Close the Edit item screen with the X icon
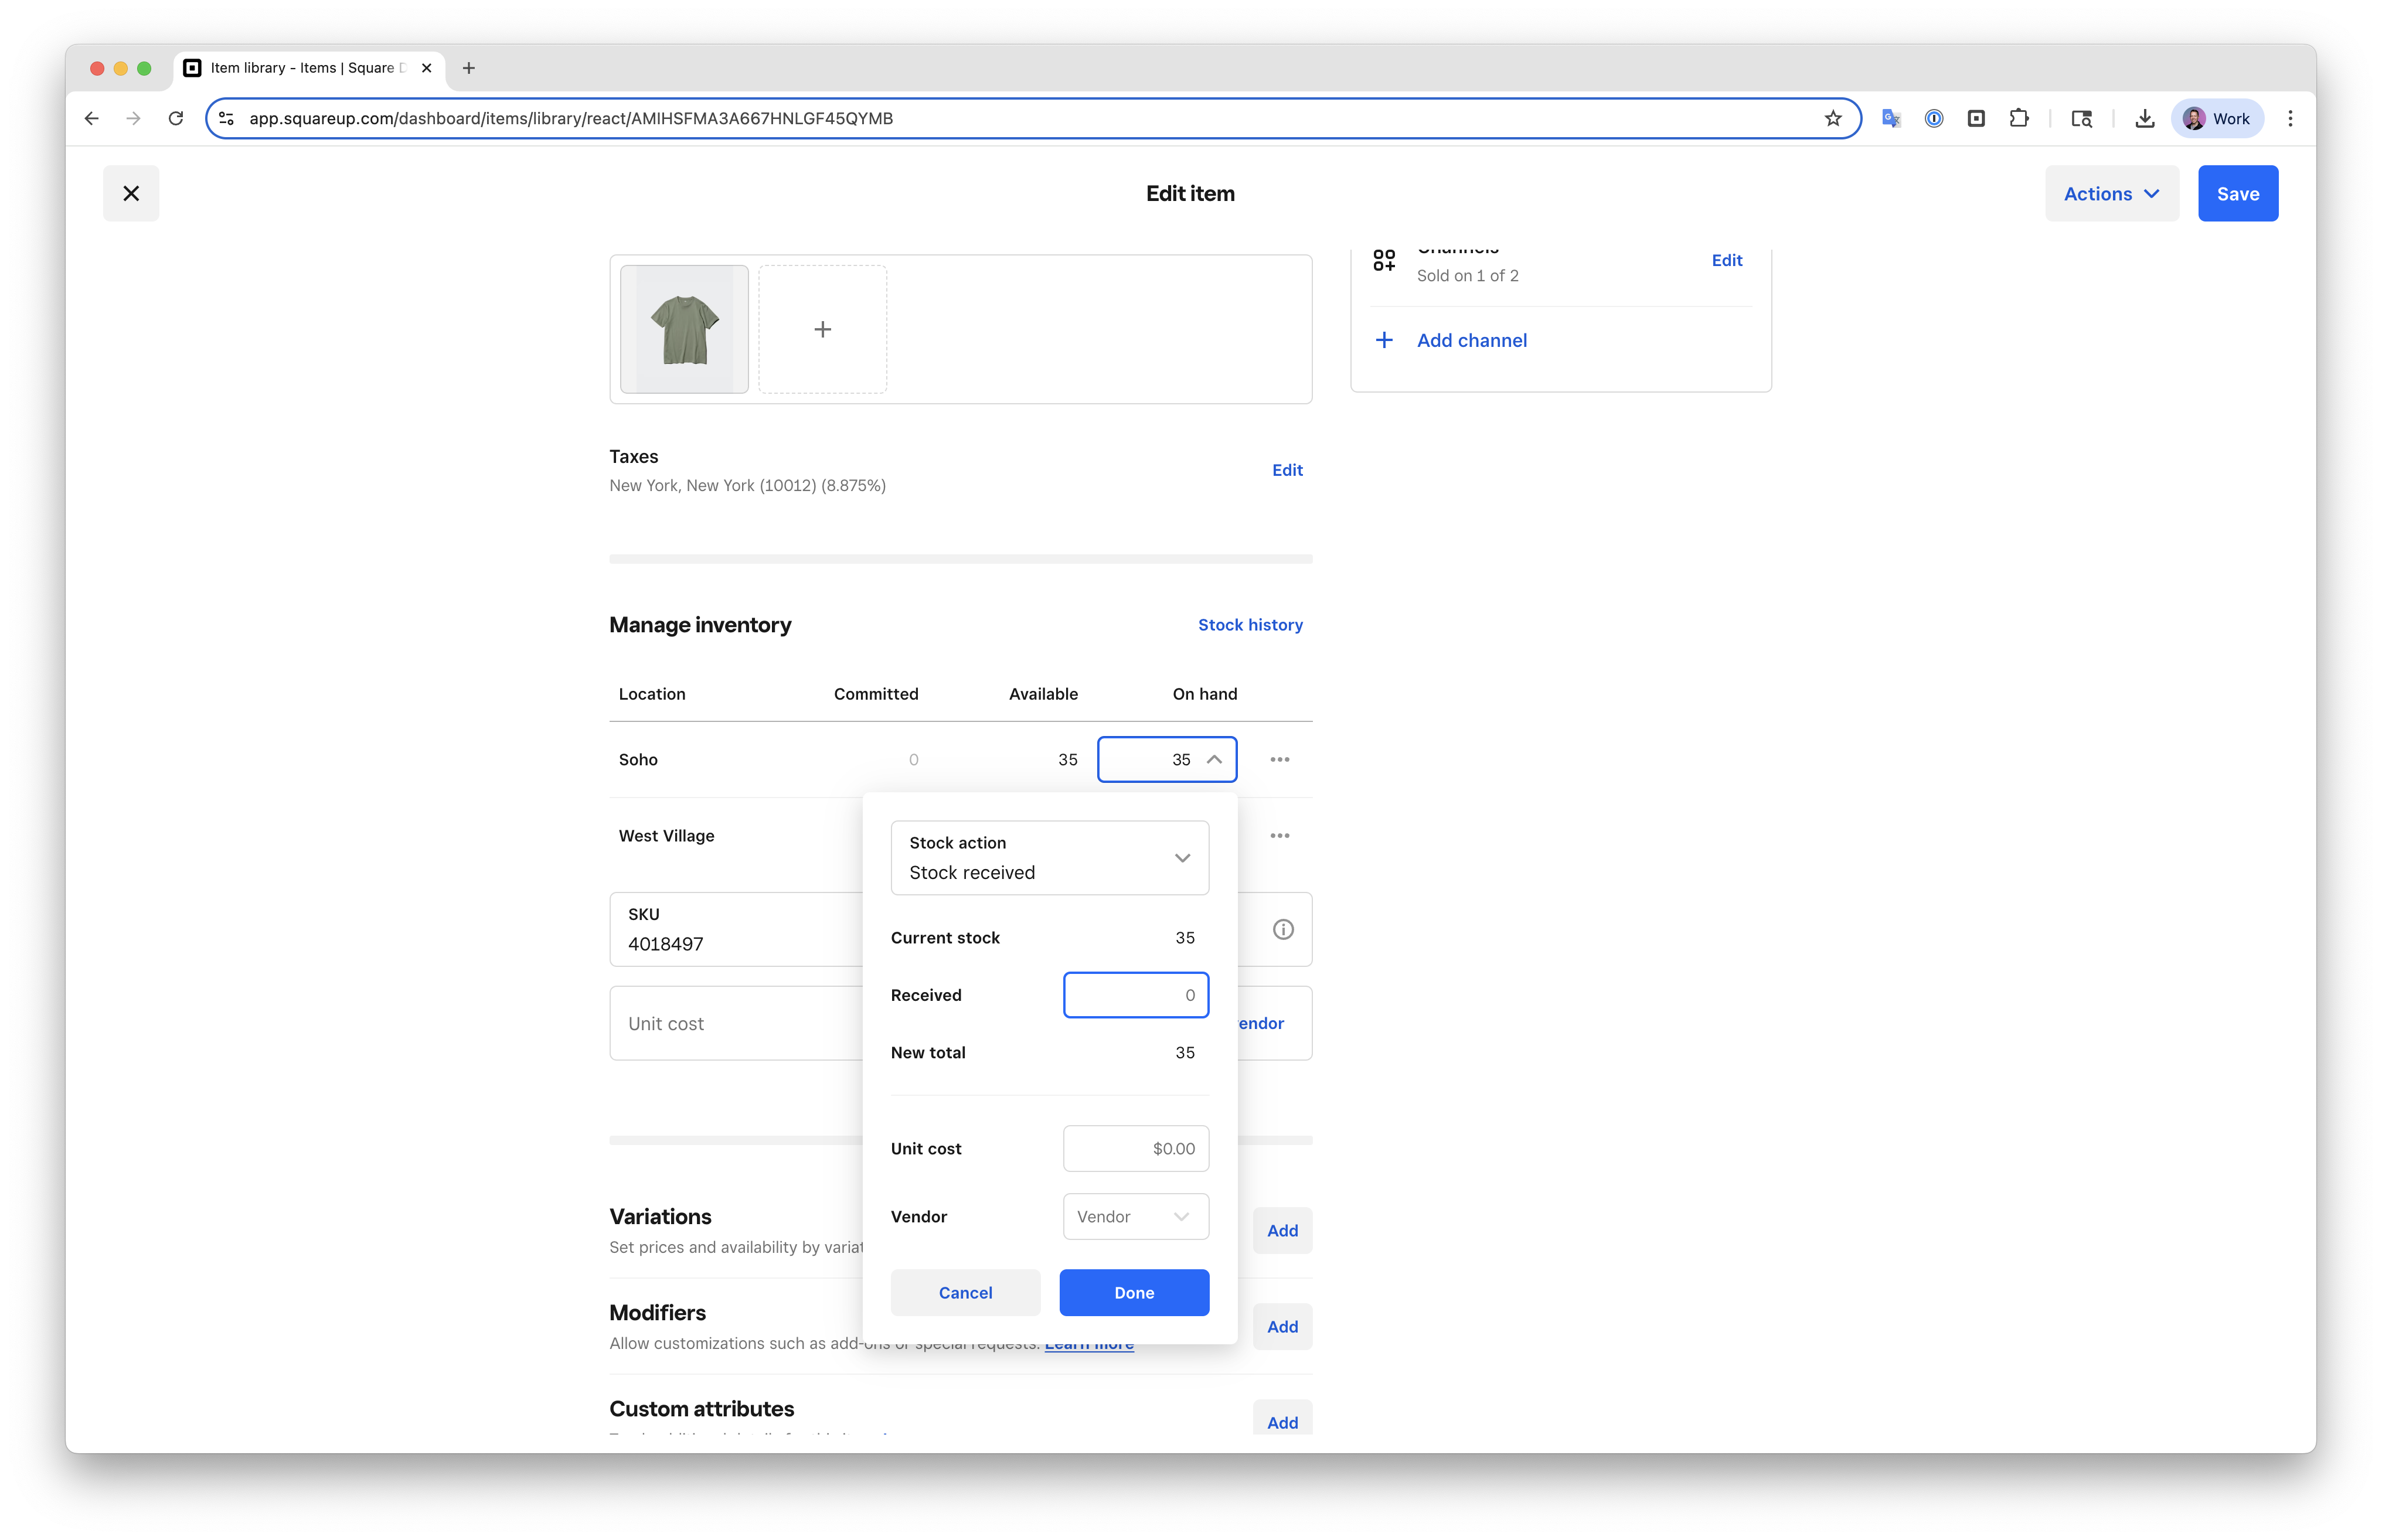The height and width of the screenshot is (1540, 2382). [131, 193]
